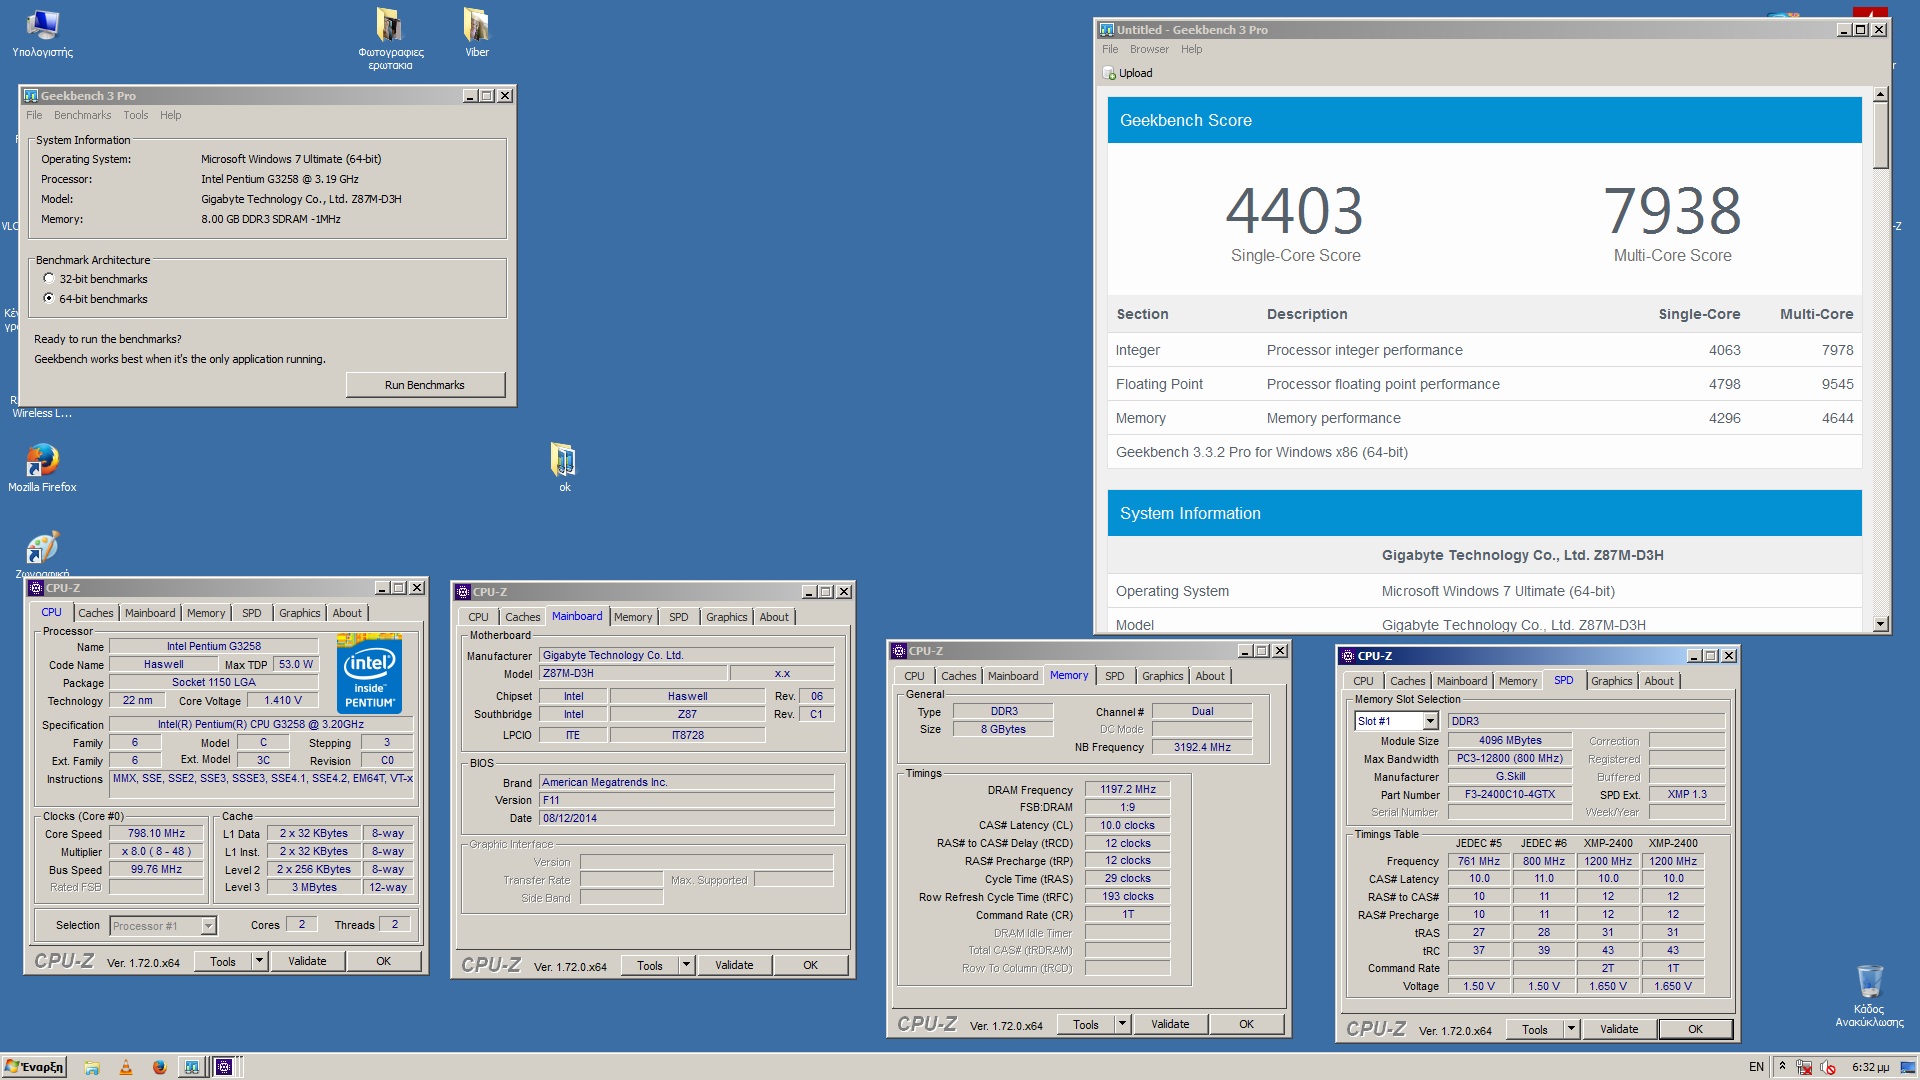This screenshot has width=1920, height=1080.
Task: Expand Tools dropdown arrow in CPU-Z Memory window
Action: (1122, 1024)
